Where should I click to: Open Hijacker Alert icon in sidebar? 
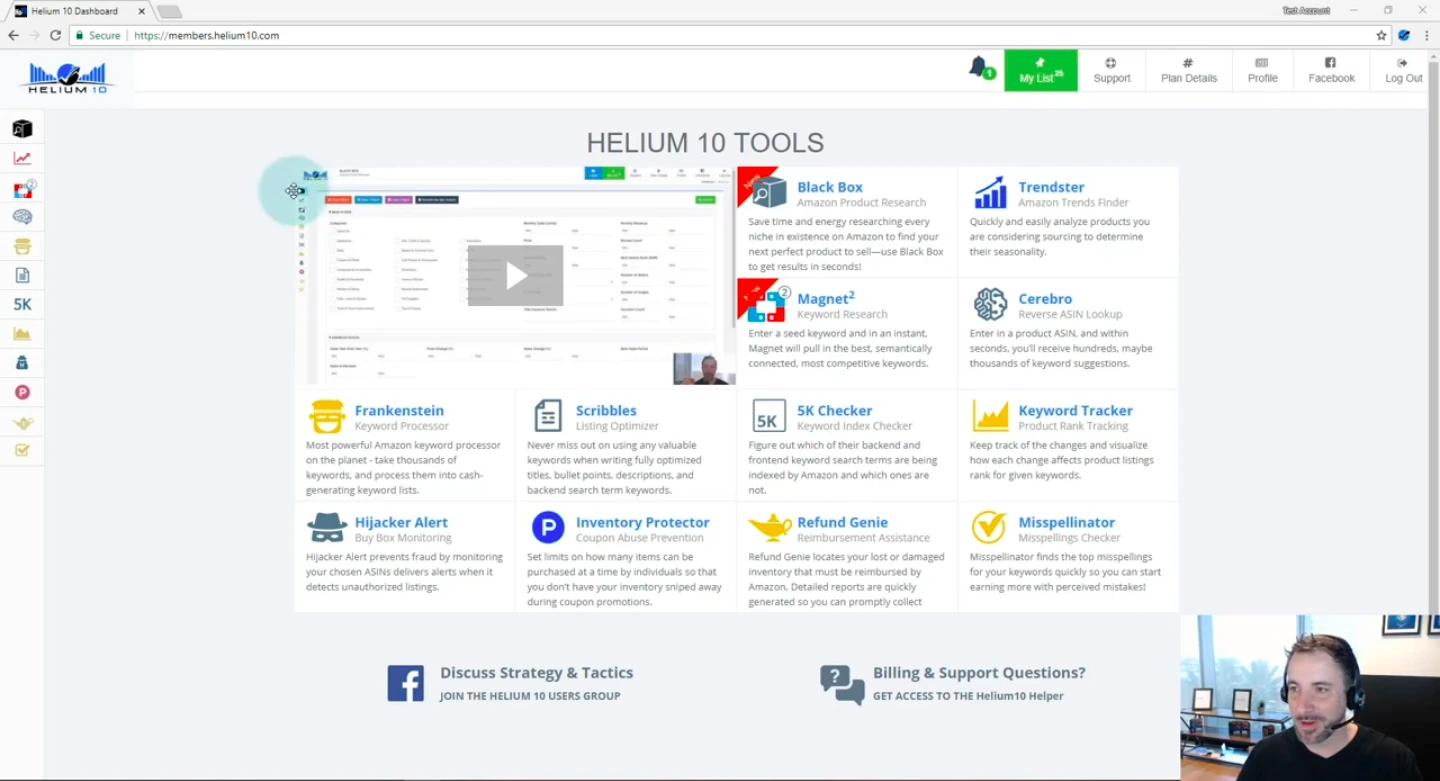pyautogui.click(x=22, y=363)
